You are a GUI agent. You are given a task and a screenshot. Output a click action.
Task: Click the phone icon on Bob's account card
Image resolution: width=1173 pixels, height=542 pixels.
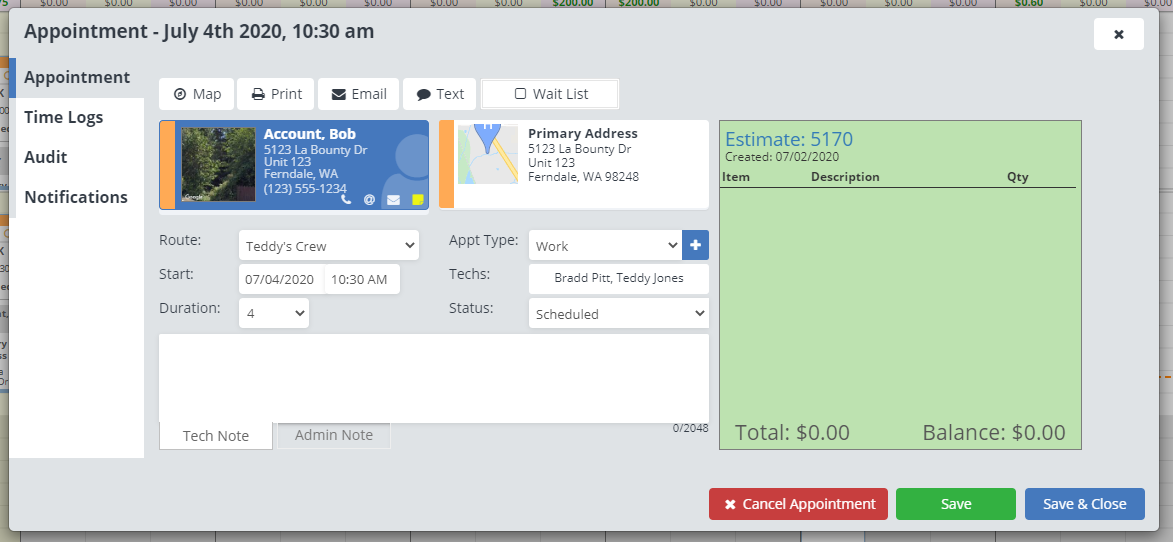[x=346, y=200]
